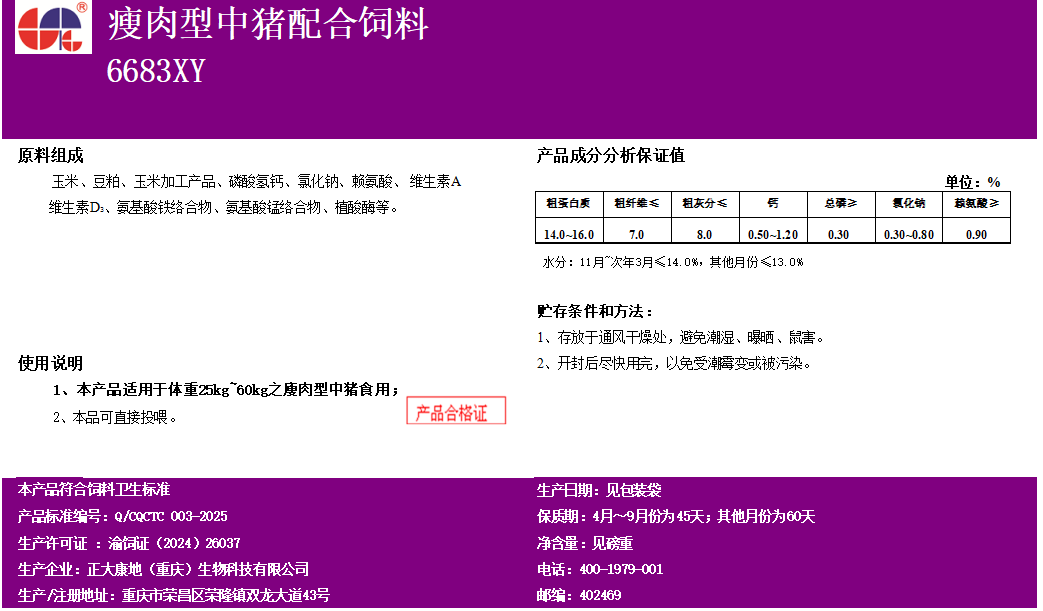Click the 原料组成 section heading

click(50, 156)
